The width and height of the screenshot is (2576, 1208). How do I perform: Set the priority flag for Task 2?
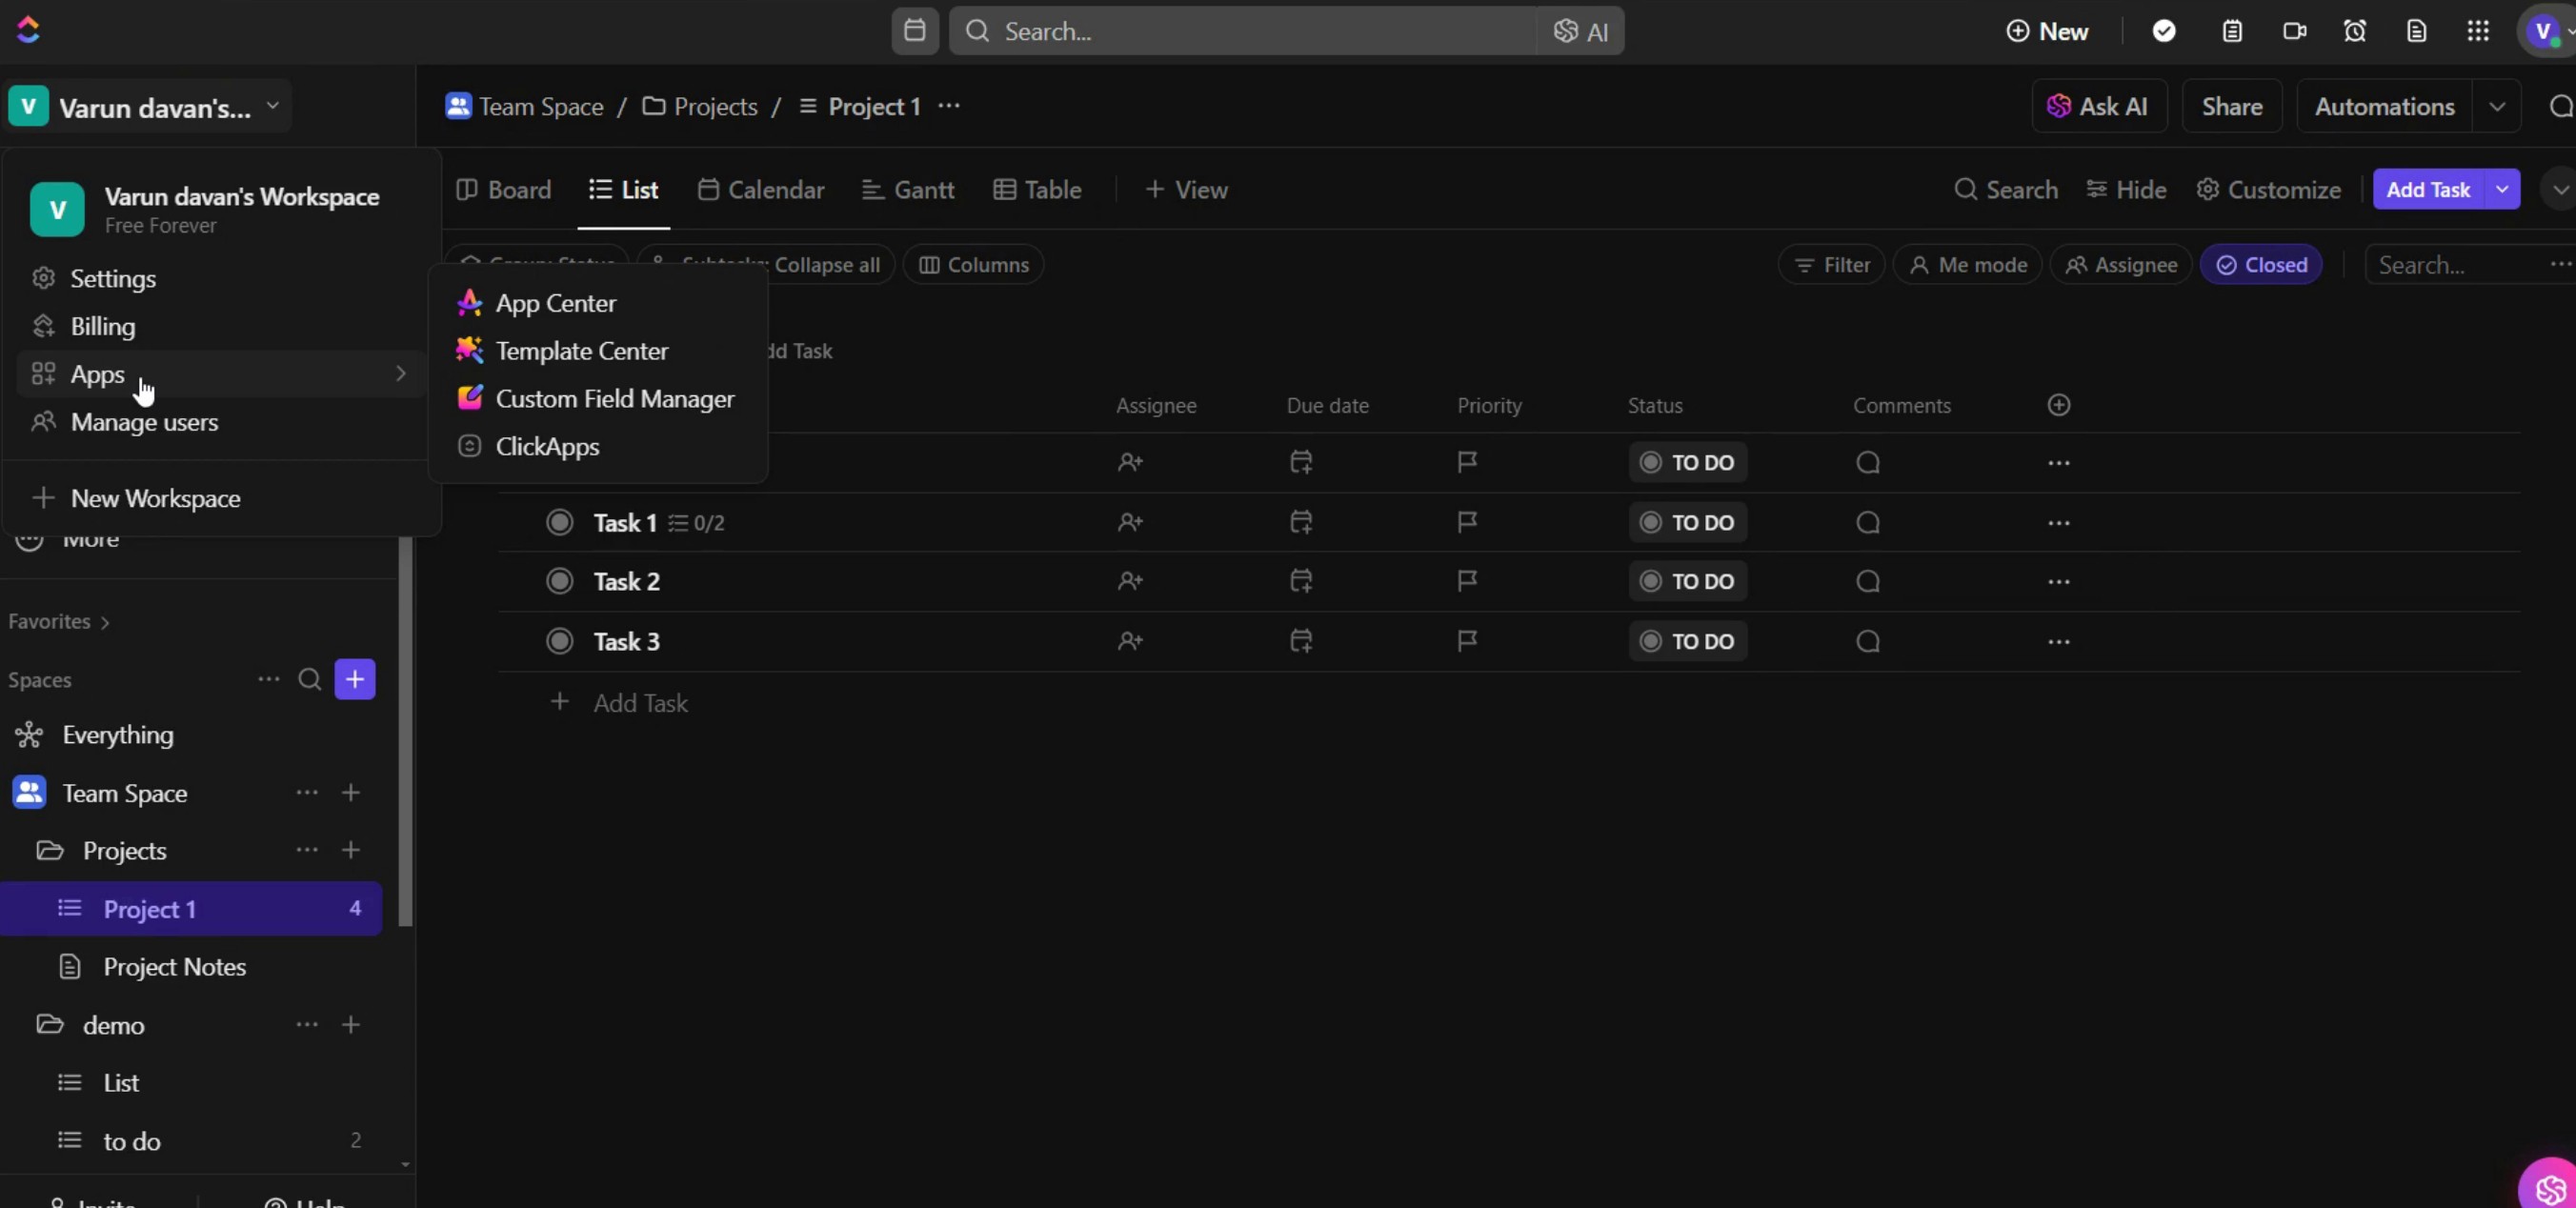1466,581
